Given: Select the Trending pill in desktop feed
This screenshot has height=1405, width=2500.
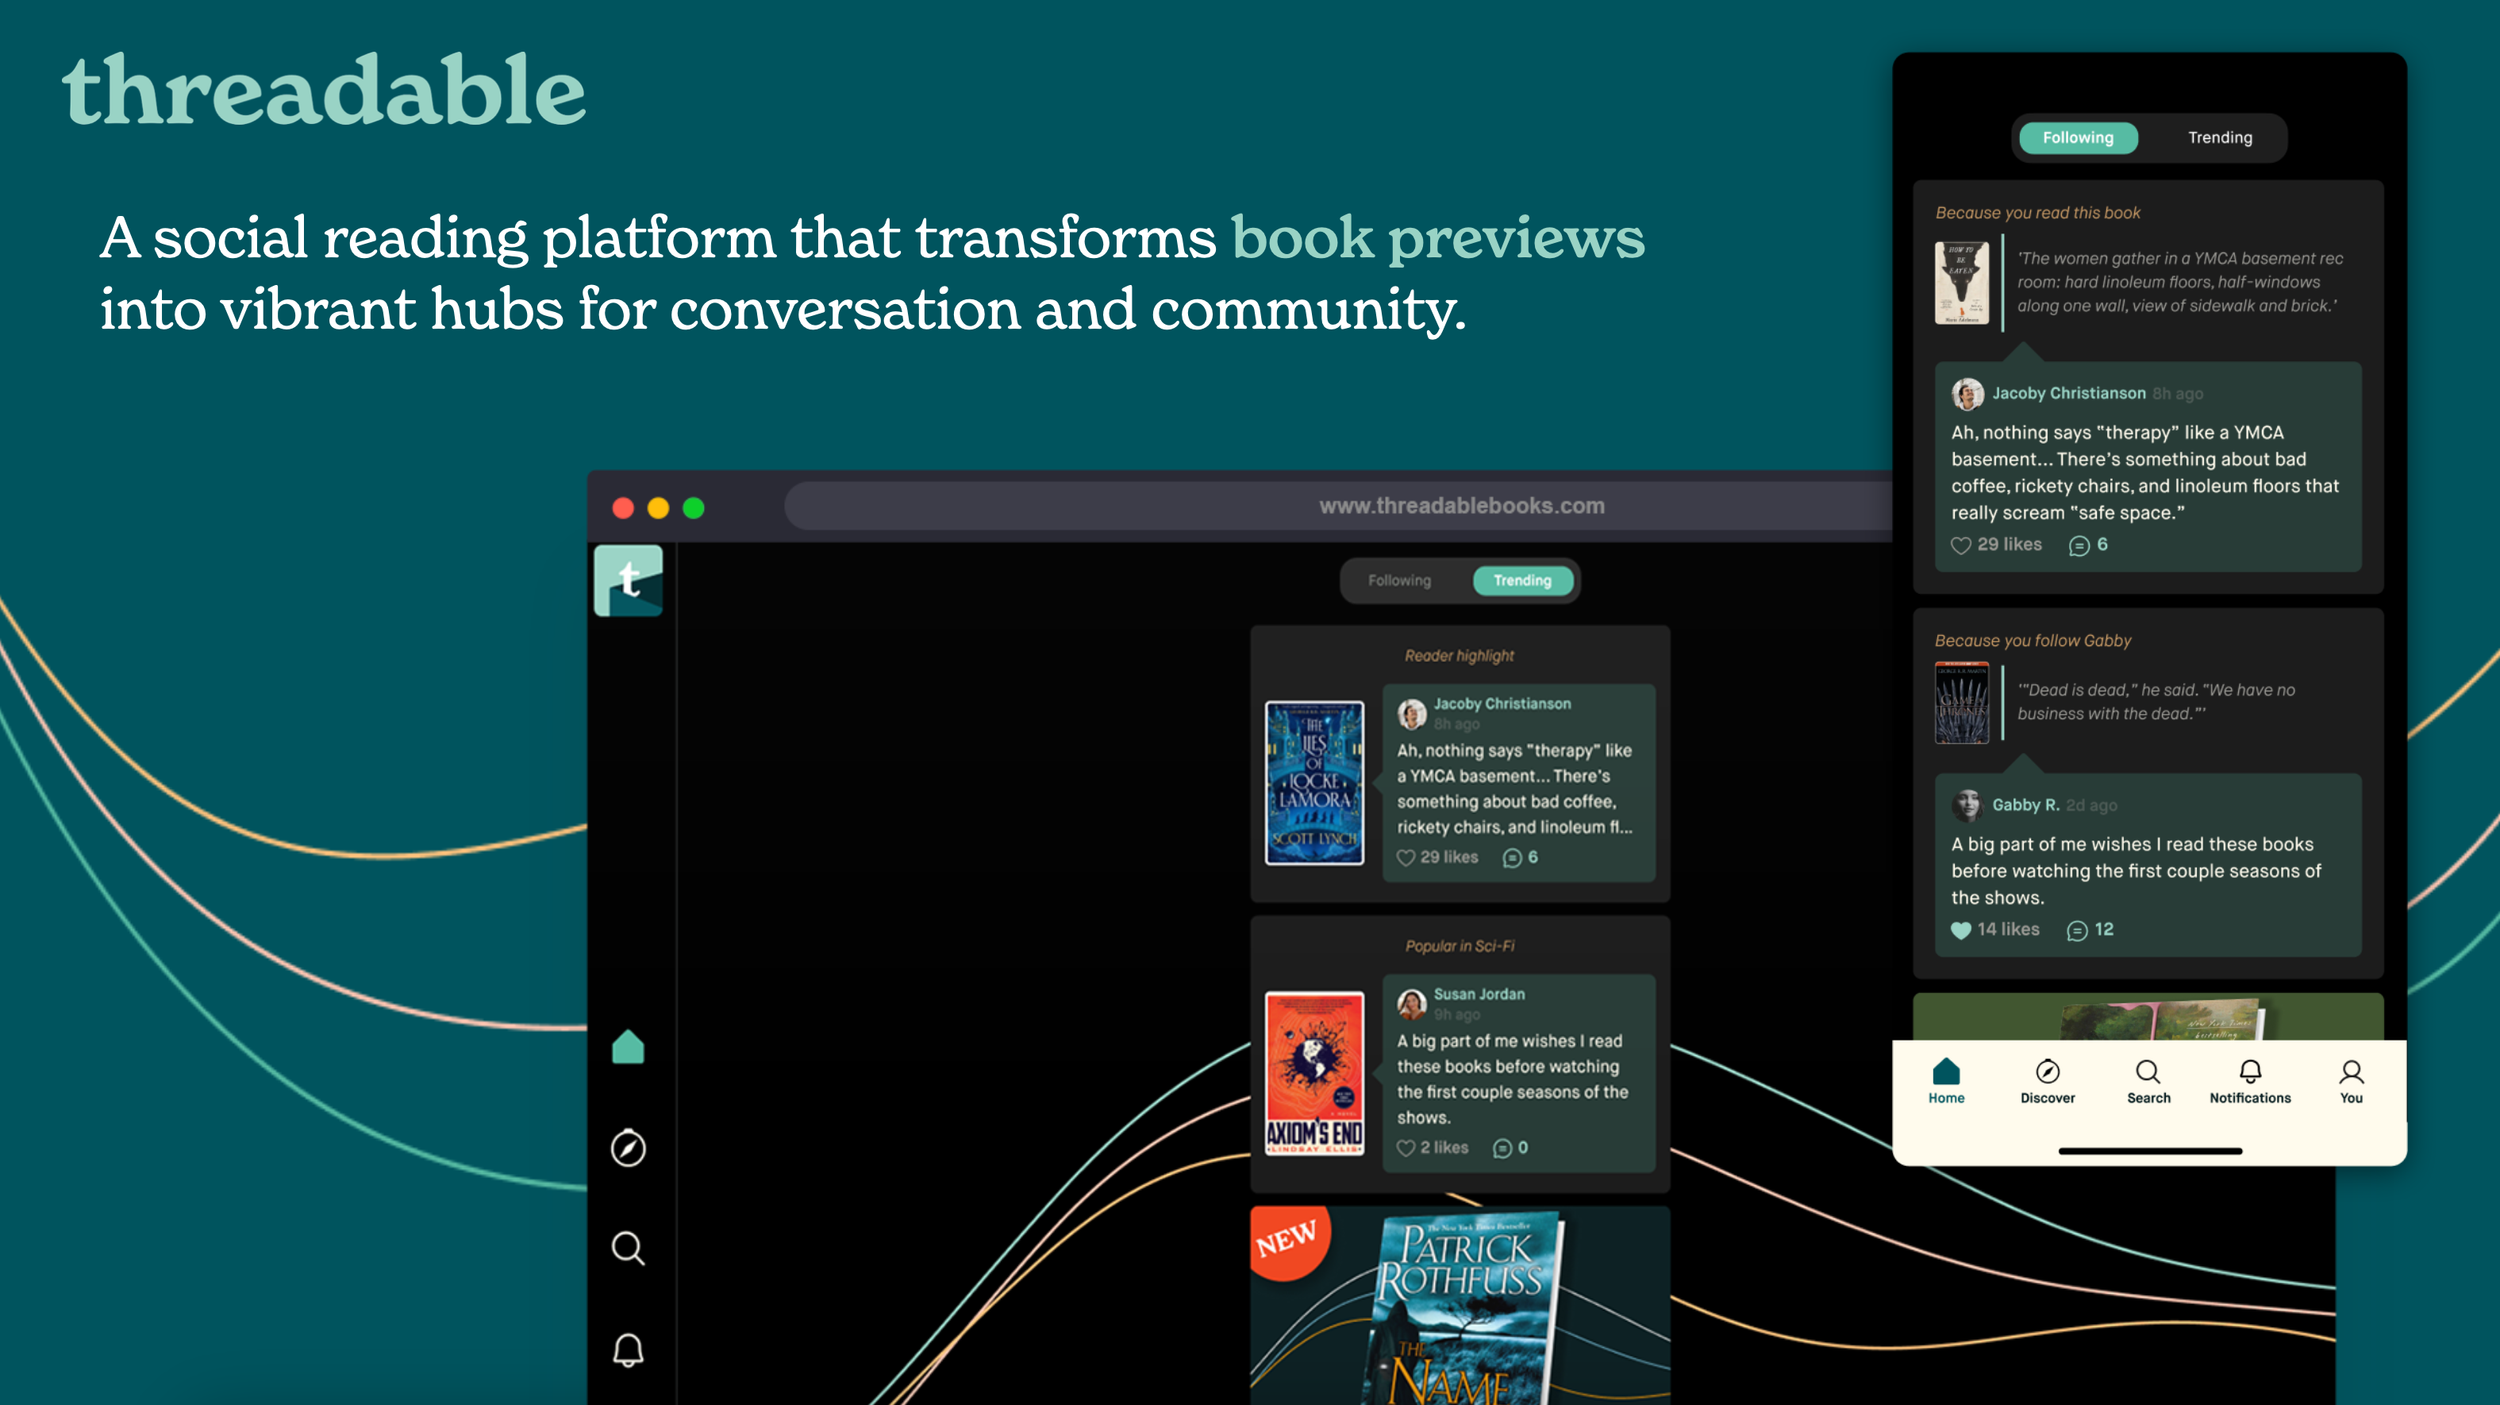Looking at the screenshot, I should (x=1522, y=581).
